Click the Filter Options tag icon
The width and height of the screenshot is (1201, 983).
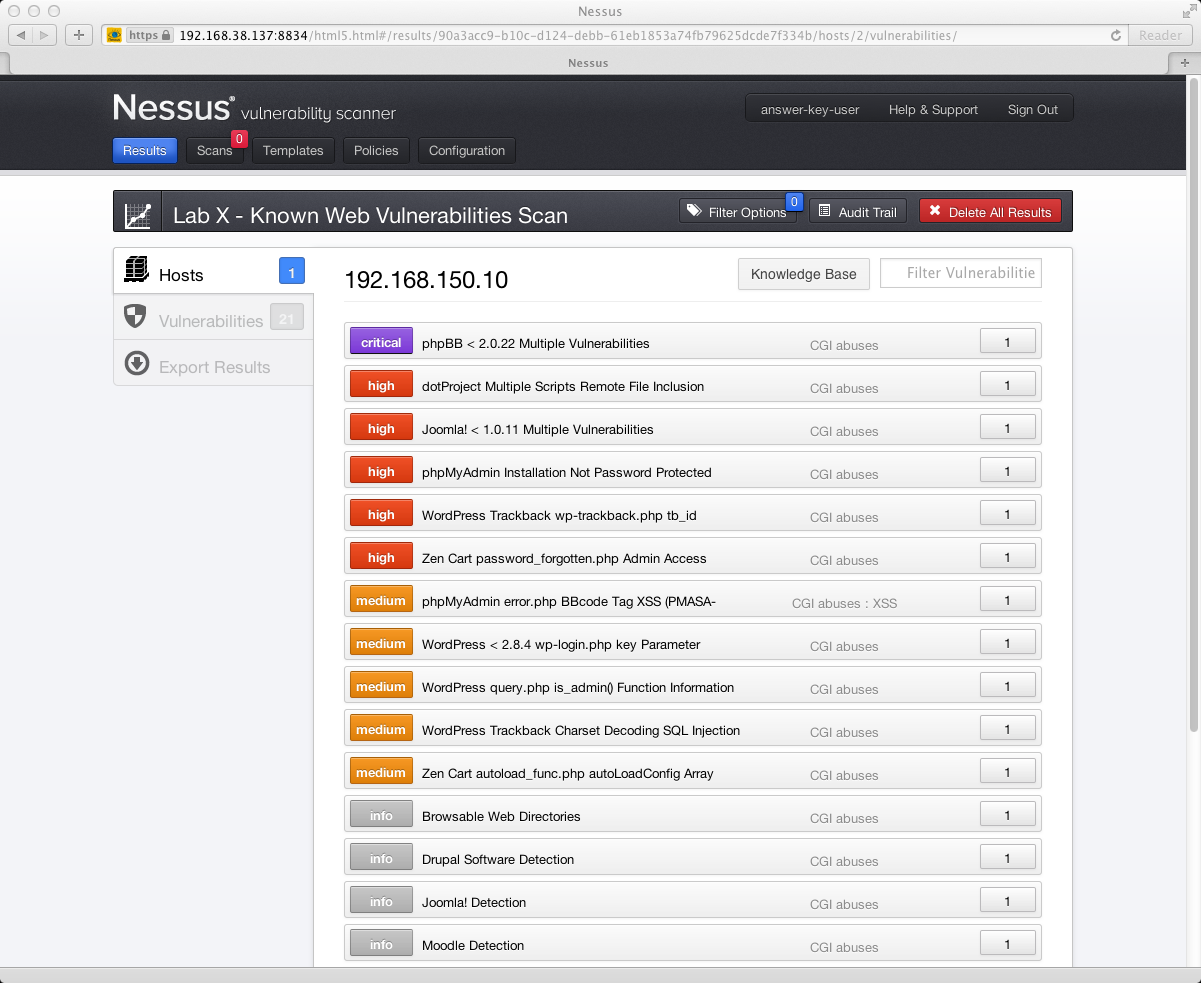694,212
